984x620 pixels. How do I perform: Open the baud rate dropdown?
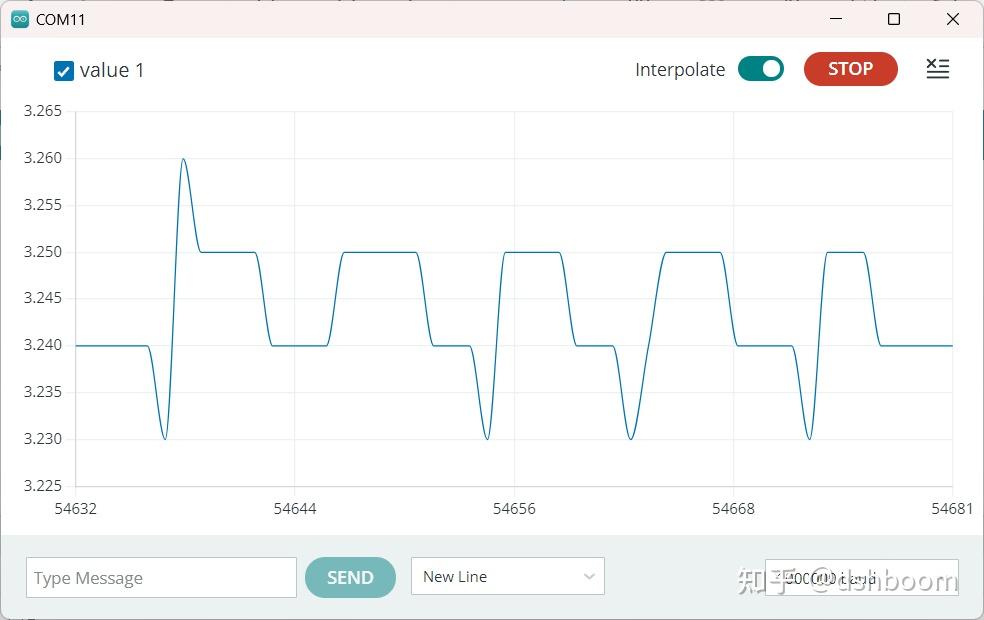click(x=861, y=576)
